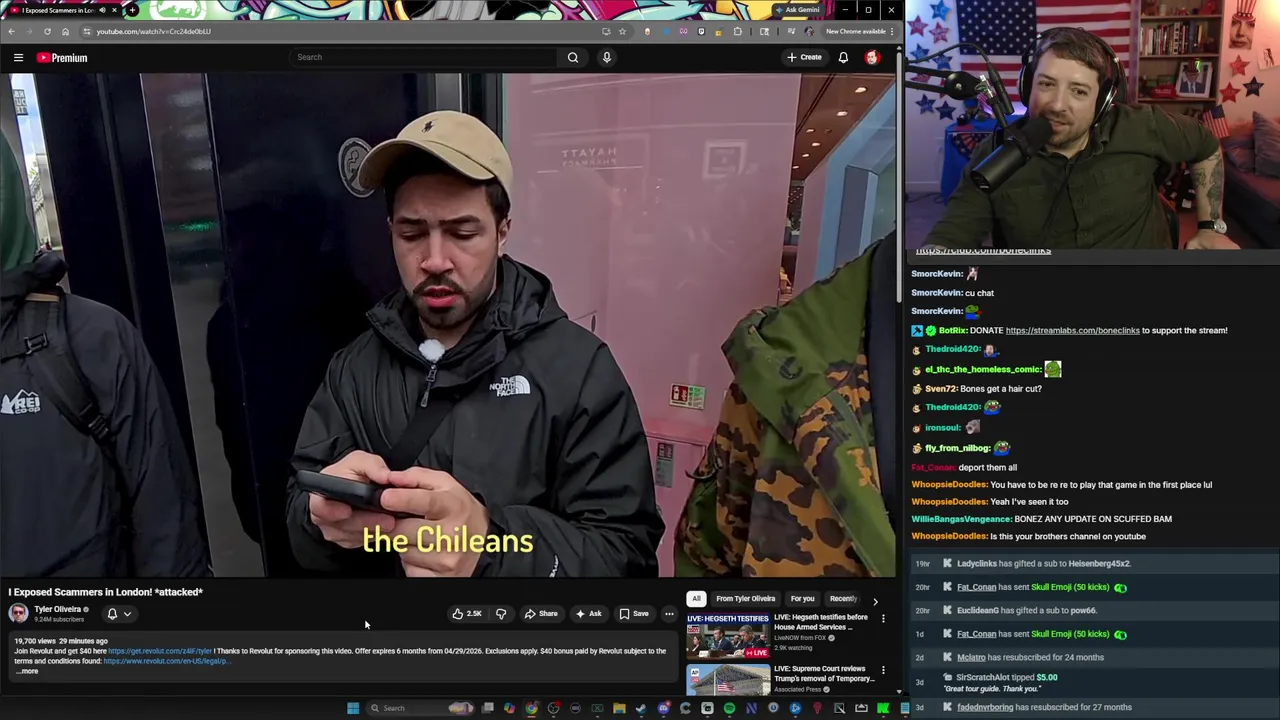Click the Ask Gemini button
This screenshot has width=1280, height=720.
(x=798, y=10)
